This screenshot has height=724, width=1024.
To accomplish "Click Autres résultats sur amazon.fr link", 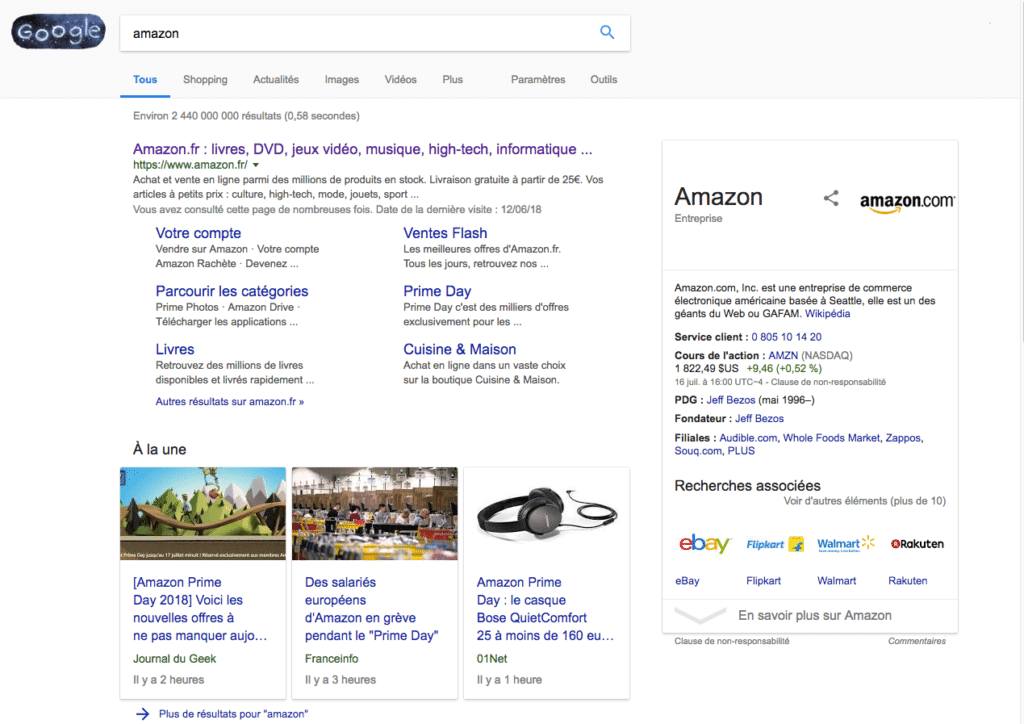I will point(229,401).
